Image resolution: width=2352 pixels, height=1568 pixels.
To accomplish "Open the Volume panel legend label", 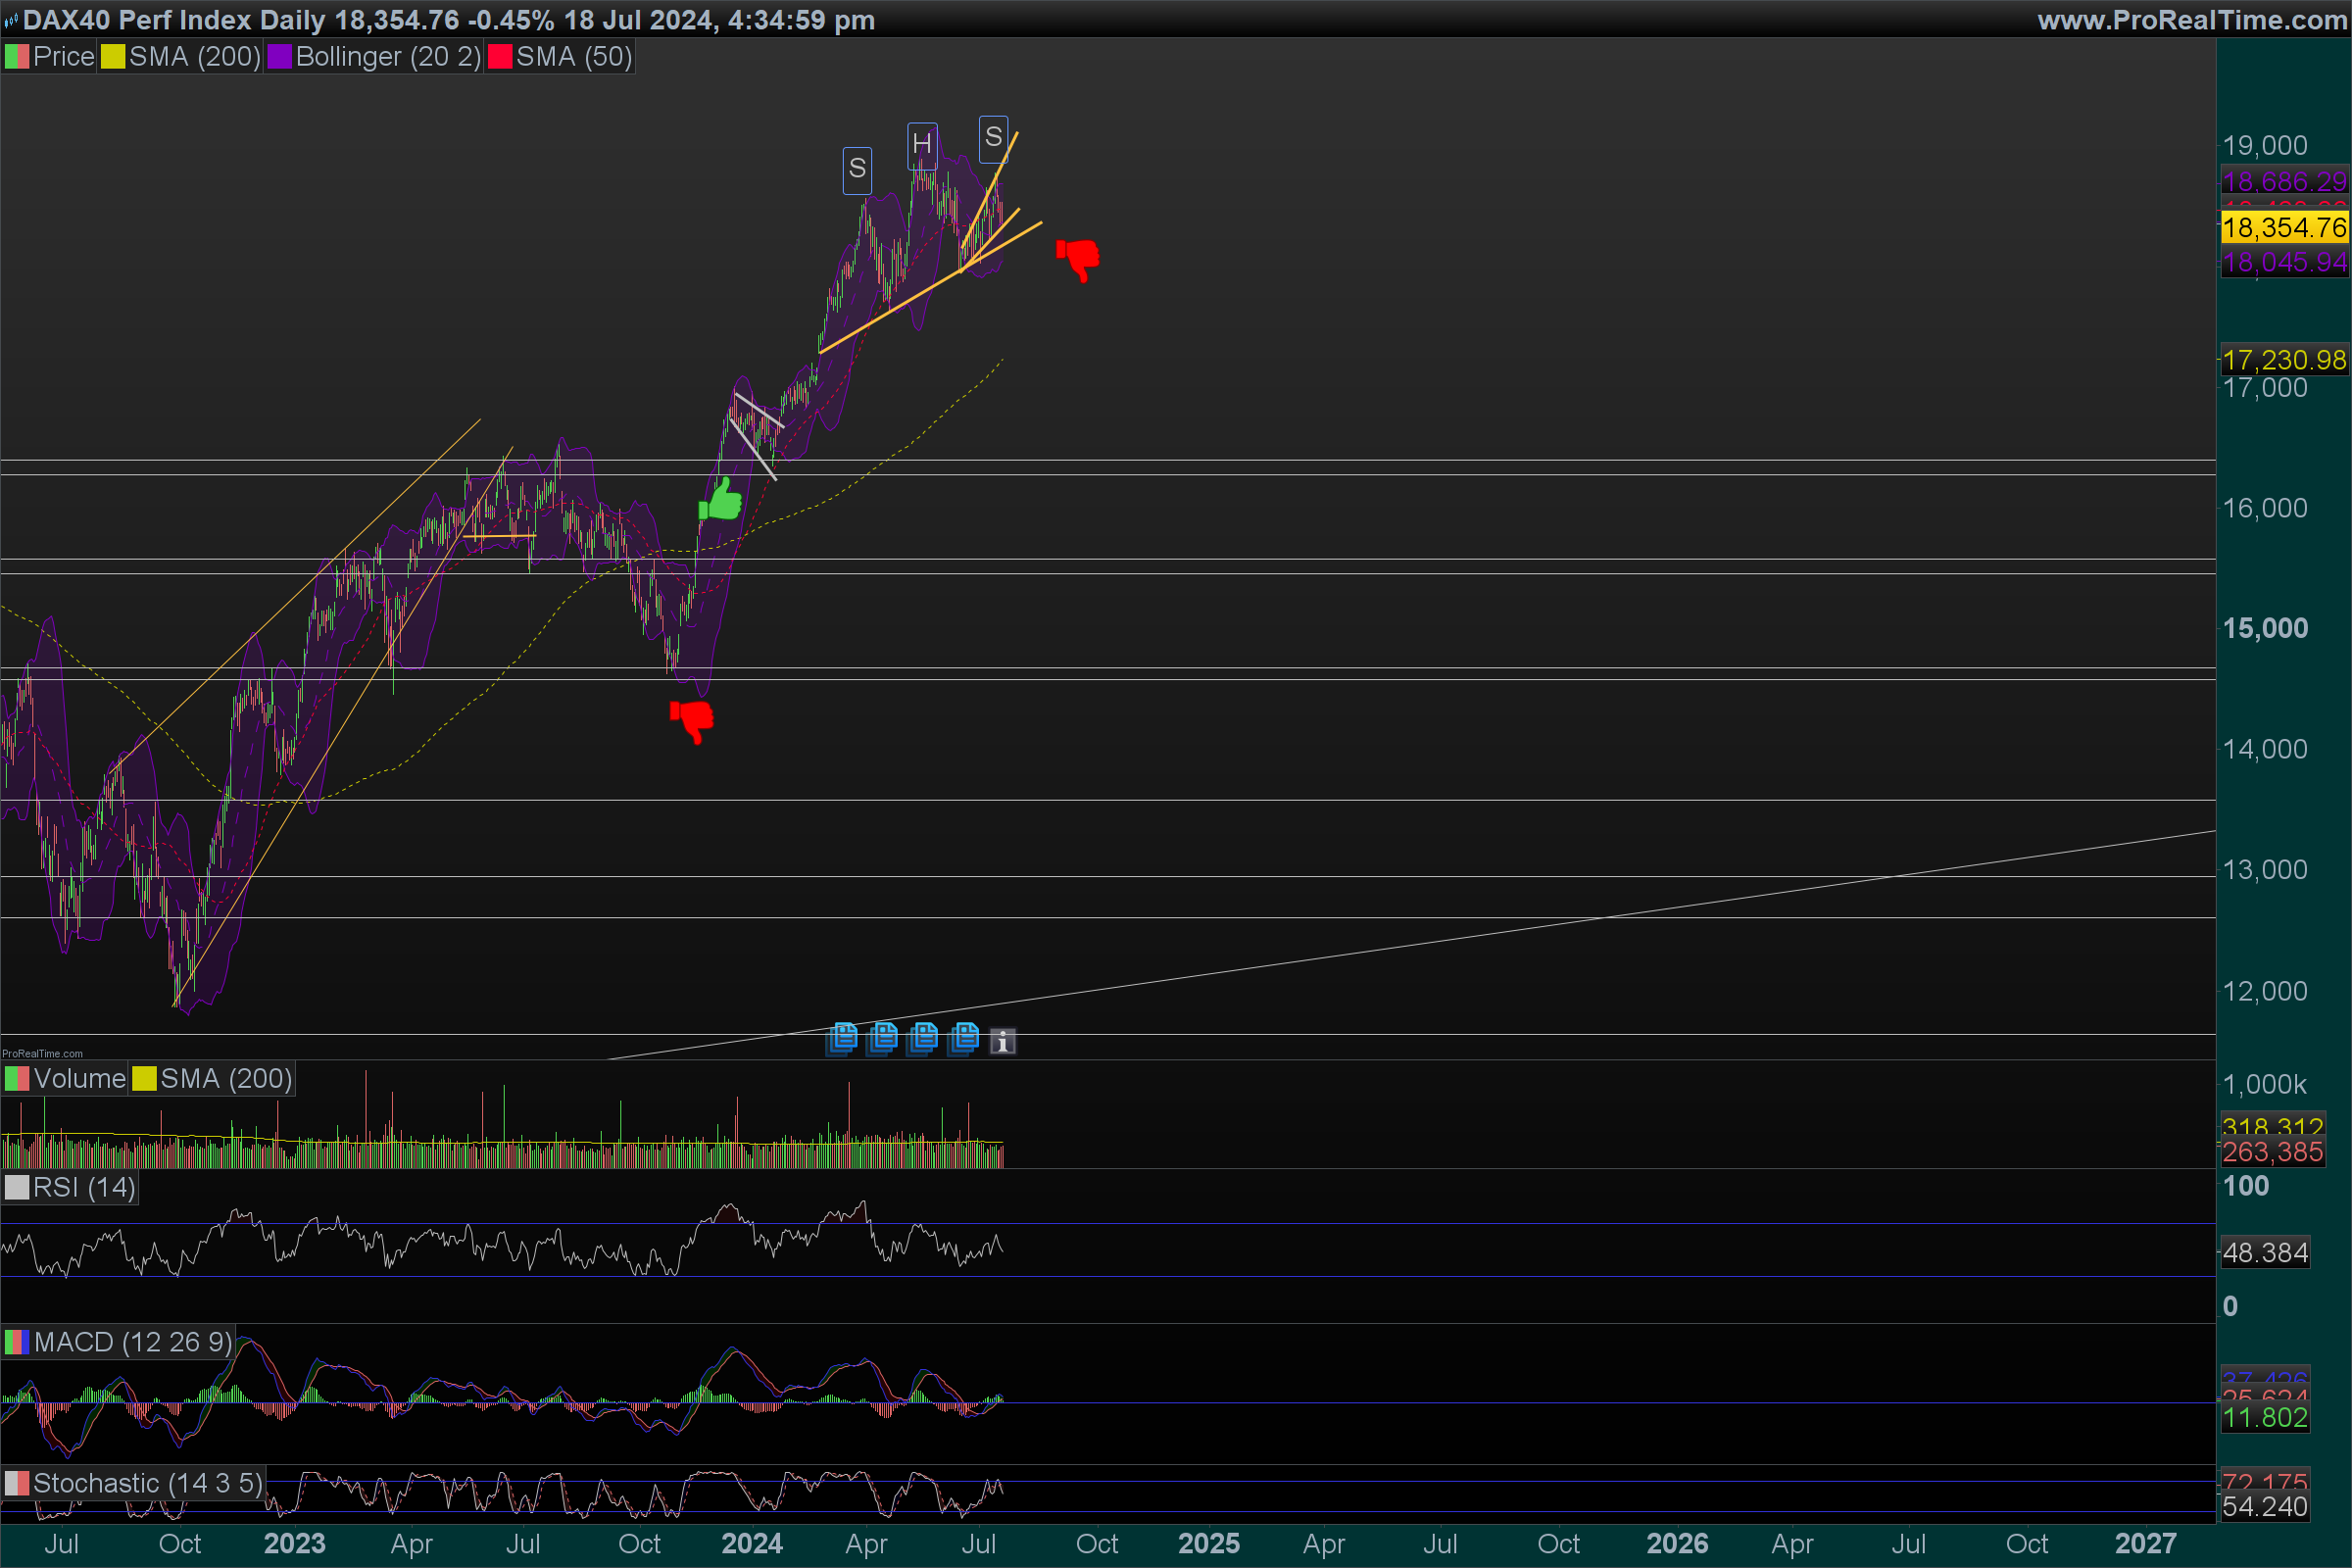I will click(79, 1079).
